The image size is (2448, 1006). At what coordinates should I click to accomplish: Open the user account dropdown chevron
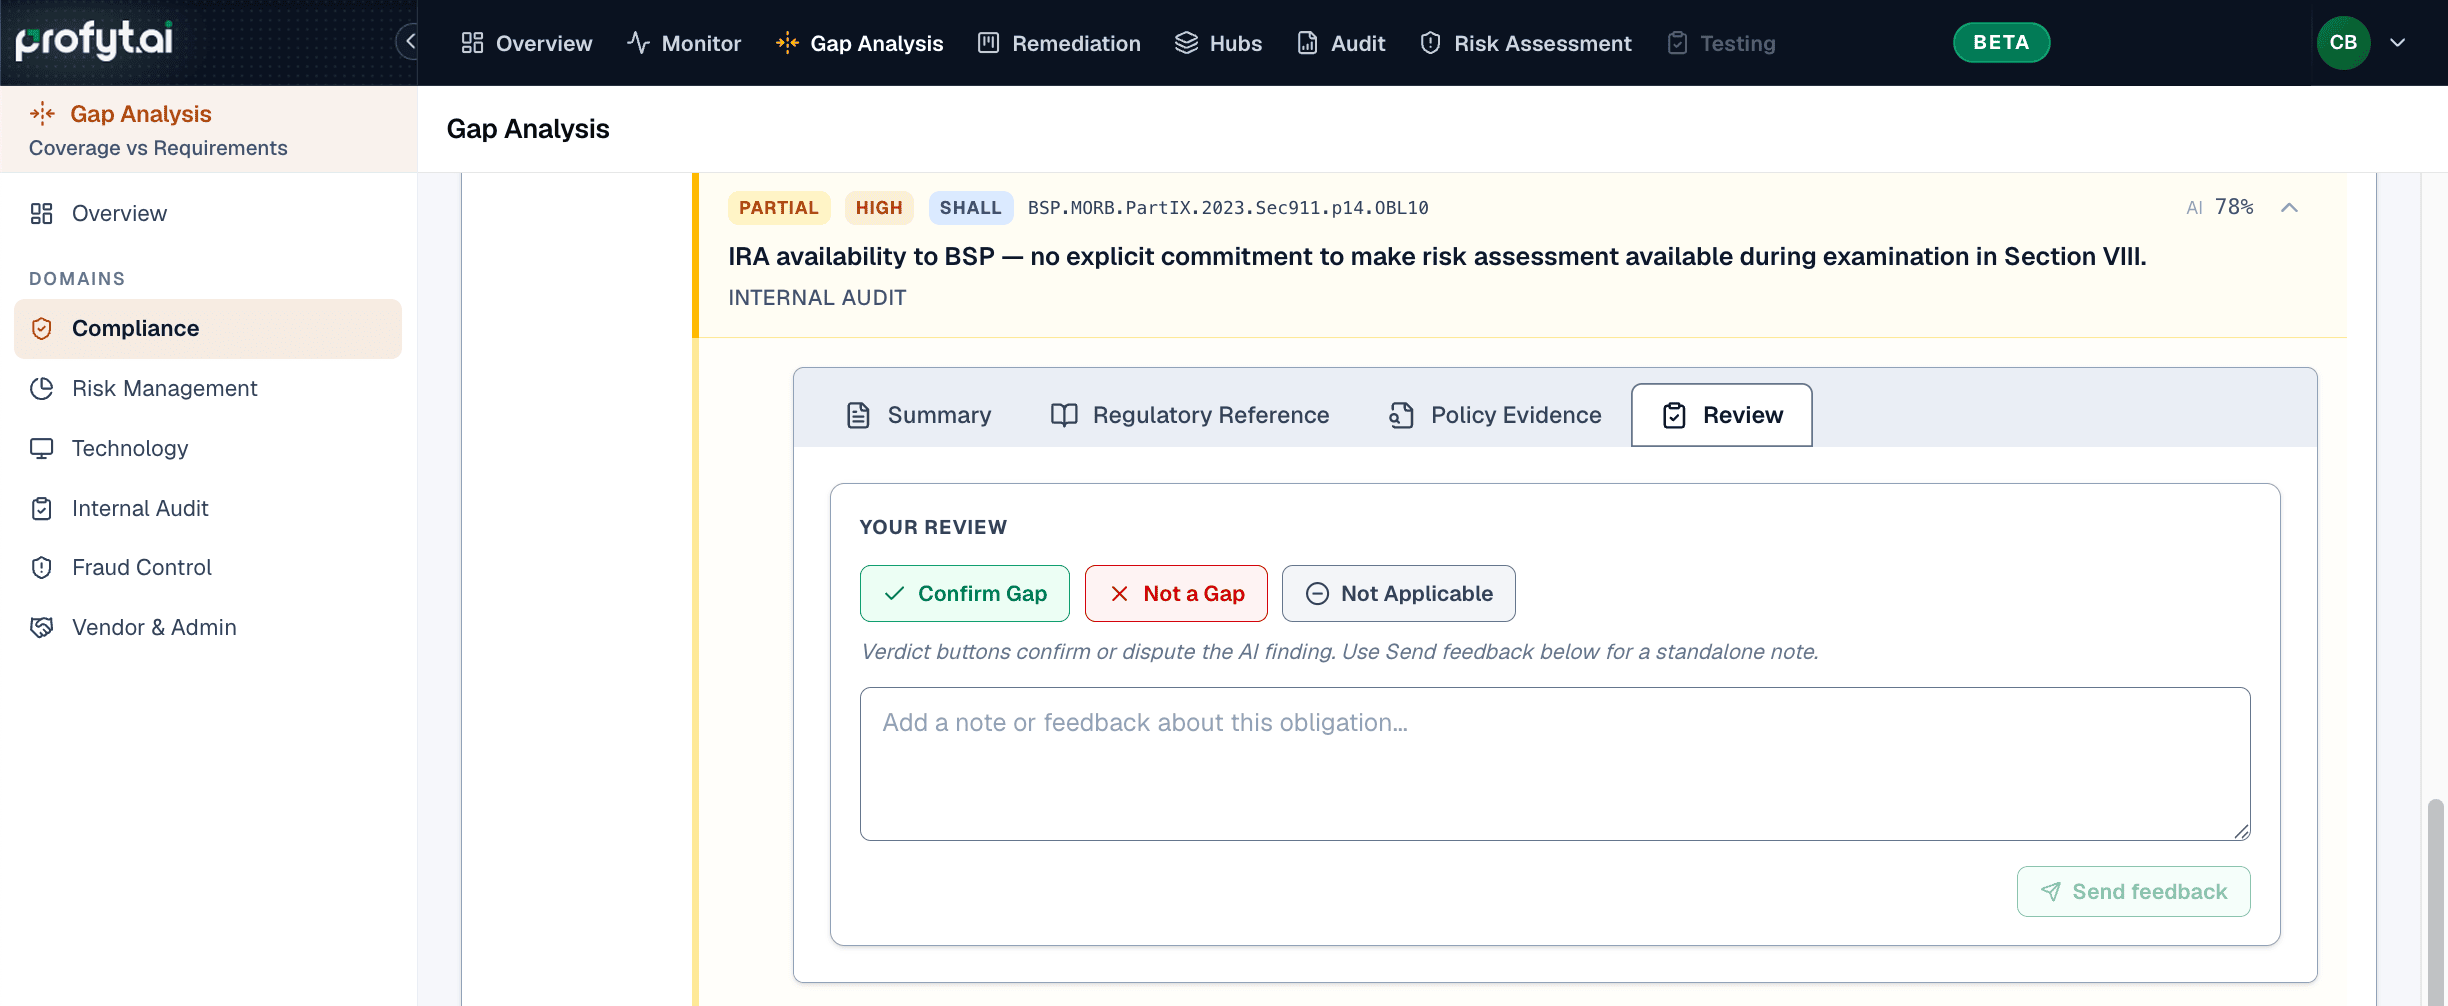point(2397,43)
